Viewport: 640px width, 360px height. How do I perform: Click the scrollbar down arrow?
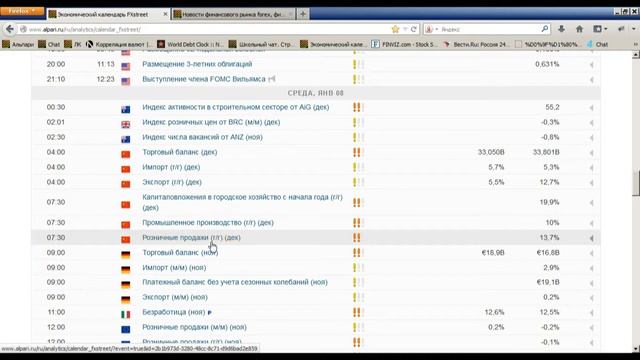(x=636, y=349)
